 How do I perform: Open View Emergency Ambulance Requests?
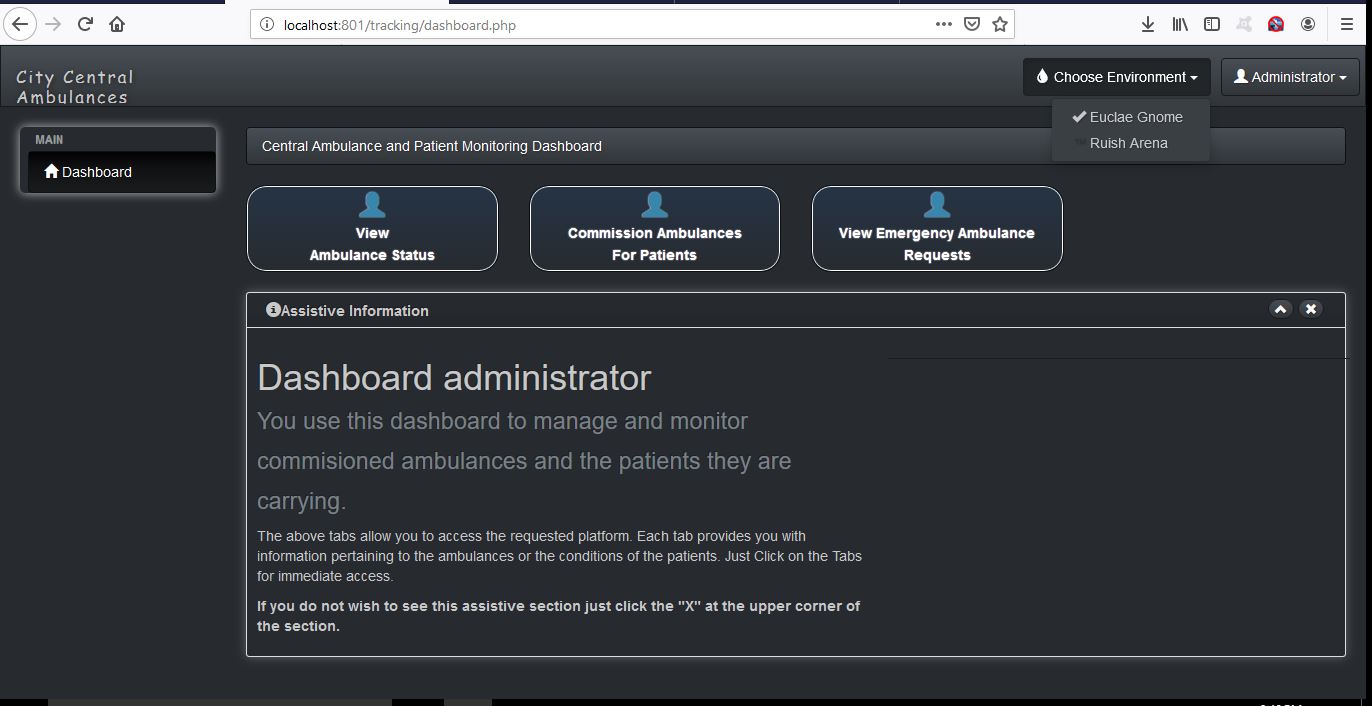tap(937, 229)
